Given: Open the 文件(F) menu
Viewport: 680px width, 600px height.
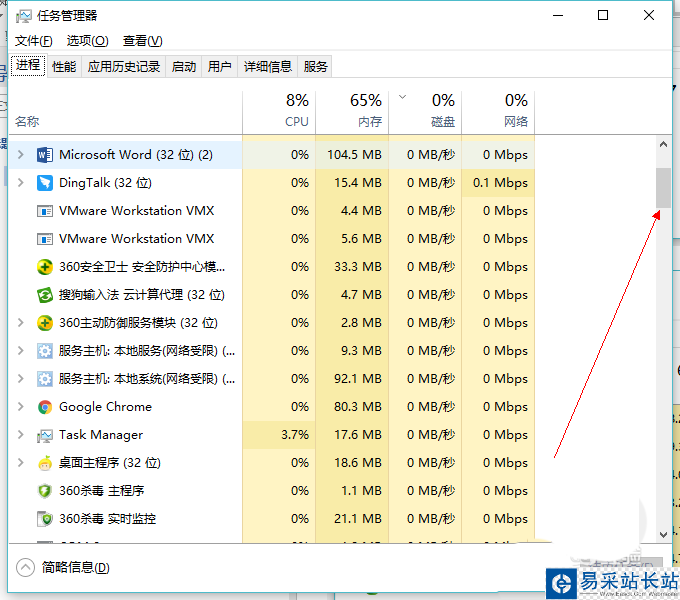Looking at the screenshot, I should click(x=33, y=41).
